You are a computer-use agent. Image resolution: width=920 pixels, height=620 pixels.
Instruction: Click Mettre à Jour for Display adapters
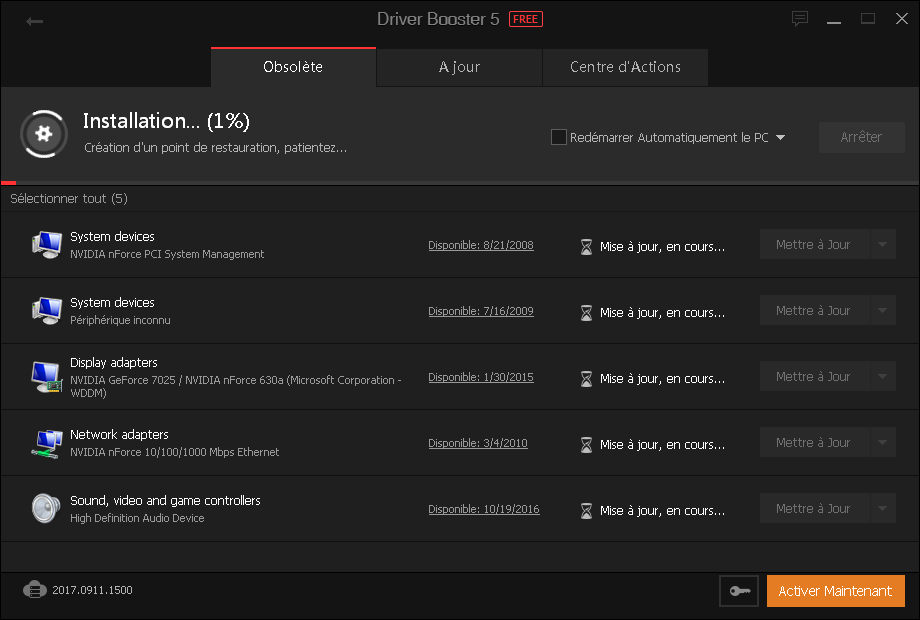click(x=814, y=377)
